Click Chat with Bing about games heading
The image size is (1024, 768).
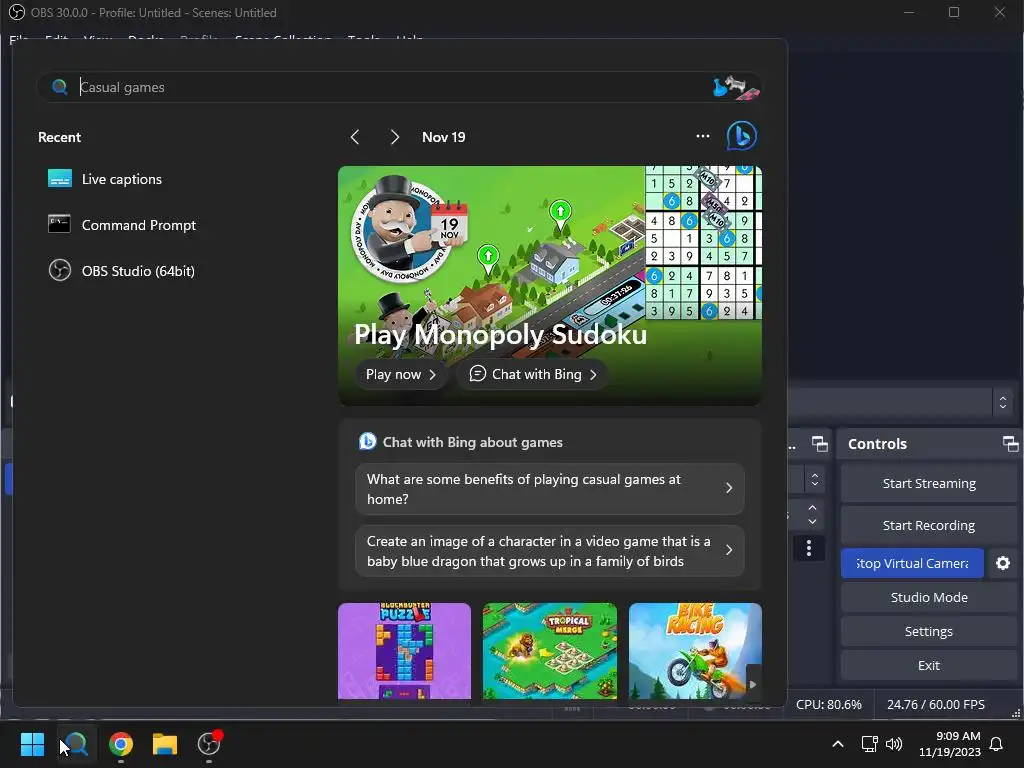coord(472,442)
